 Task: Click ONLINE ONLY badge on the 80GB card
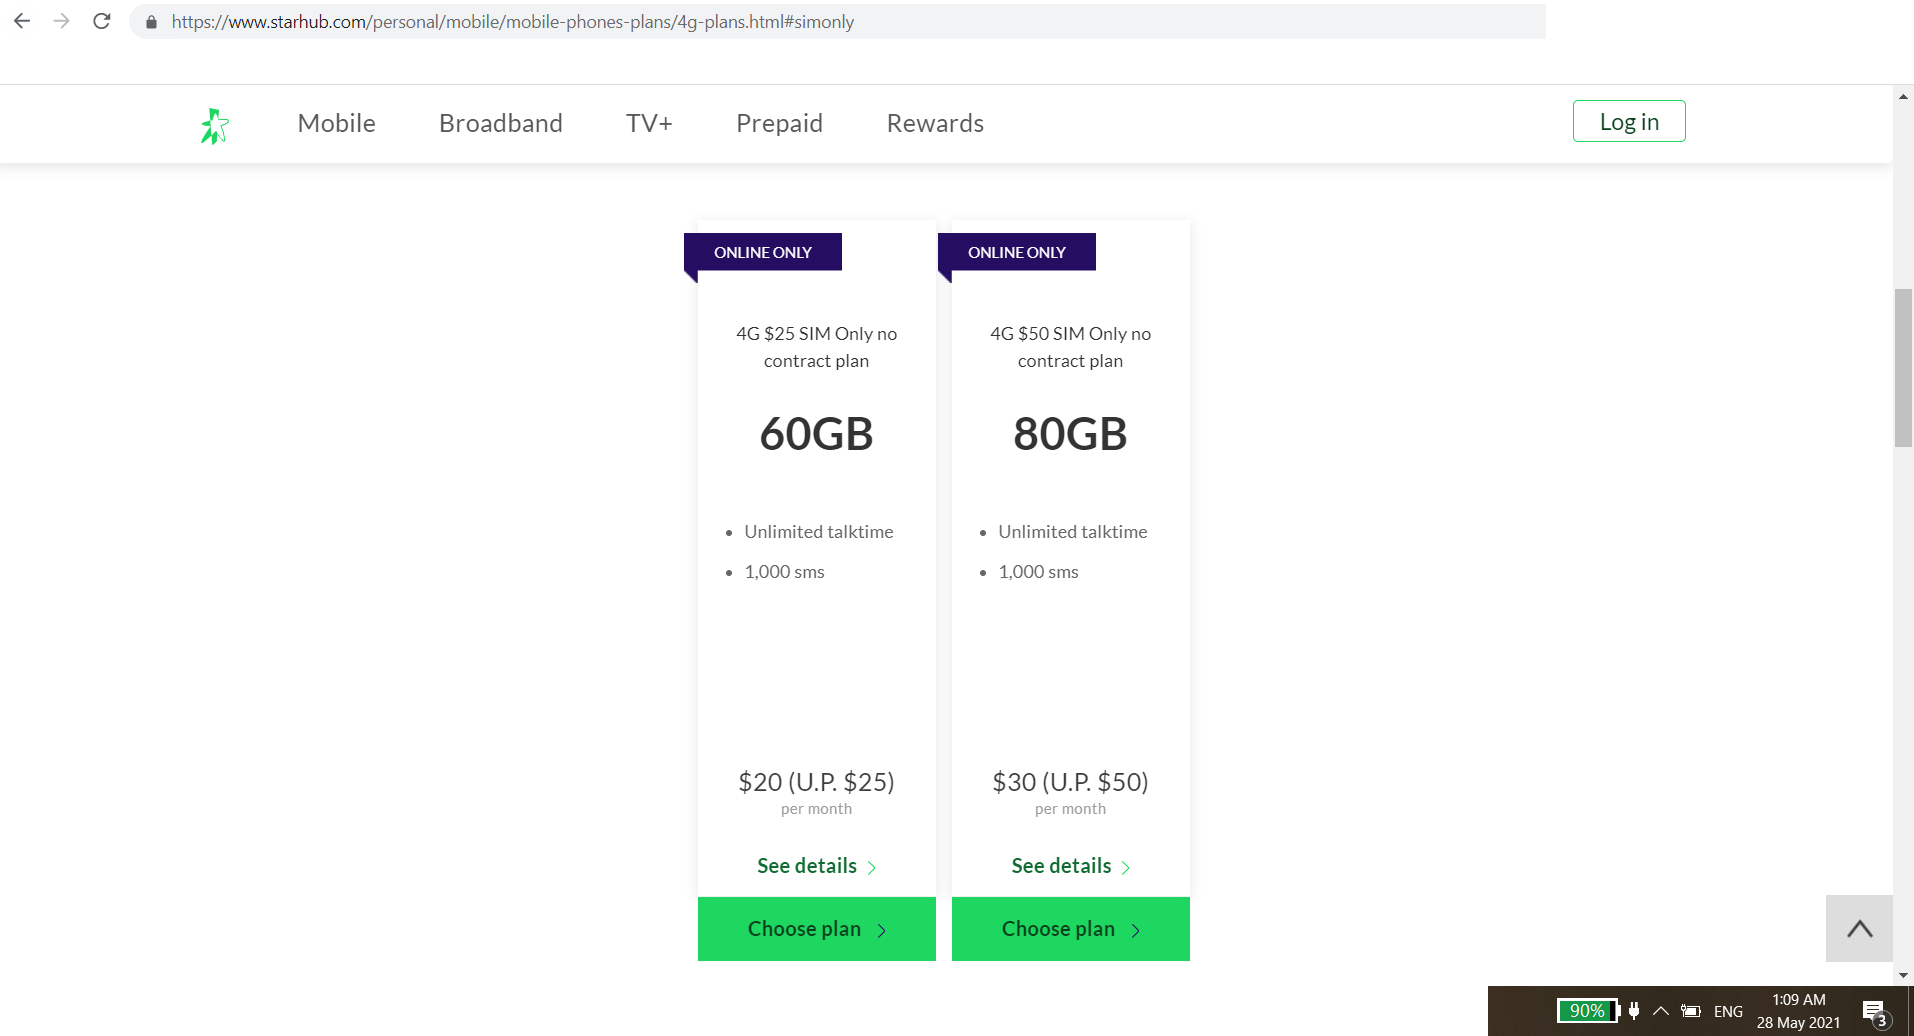1017,252
